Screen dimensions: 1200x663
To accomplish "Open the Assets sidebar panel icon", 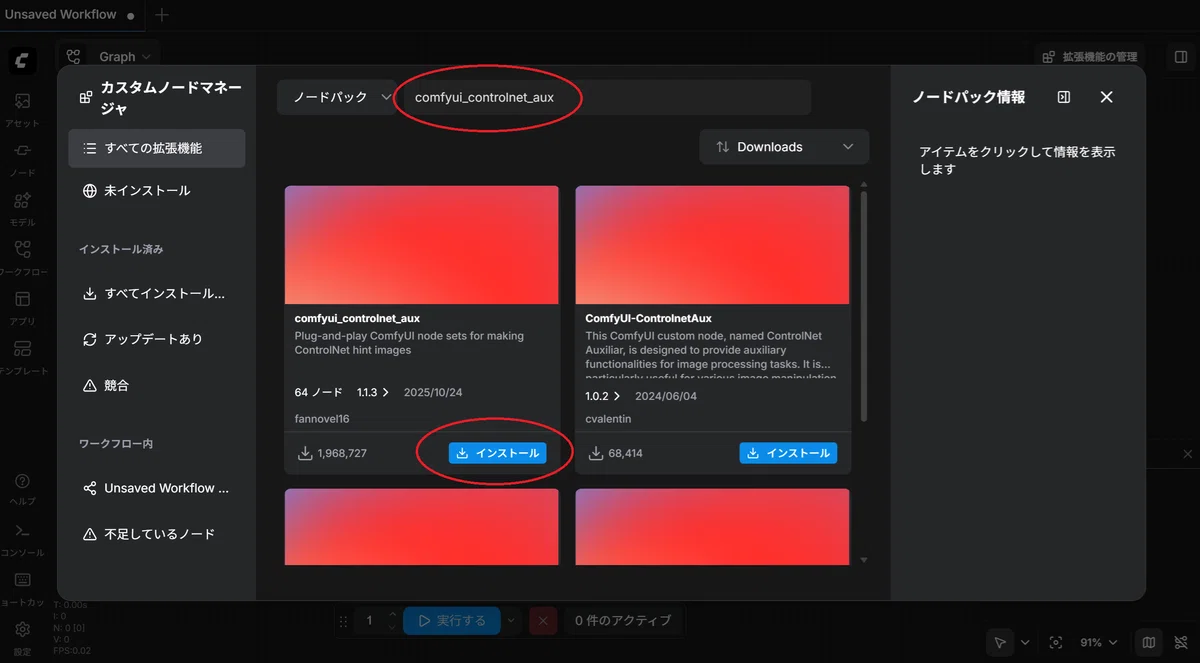I will tap(22, 101).
